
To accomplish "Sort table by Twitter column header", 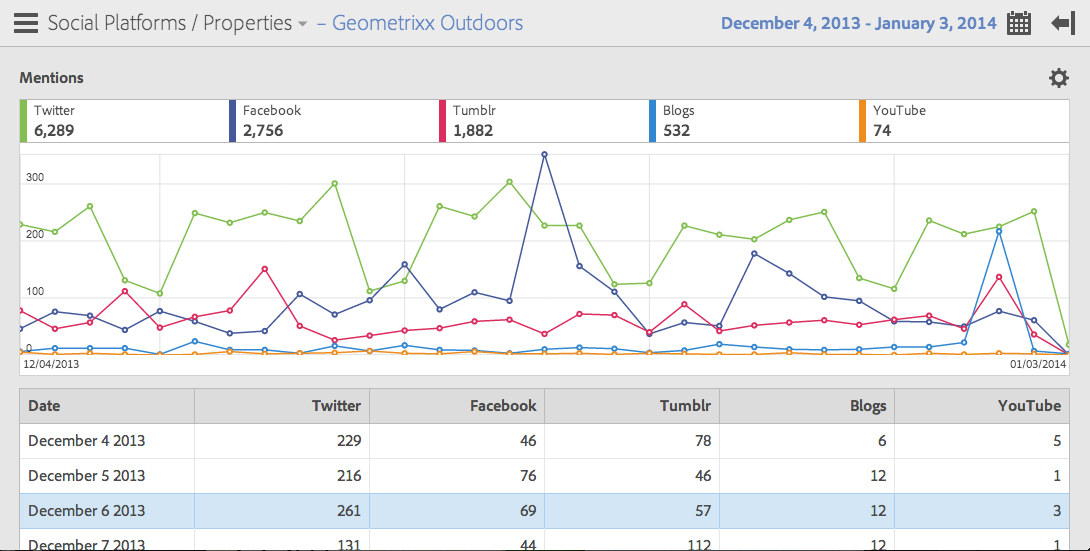I will click(282, 406).
